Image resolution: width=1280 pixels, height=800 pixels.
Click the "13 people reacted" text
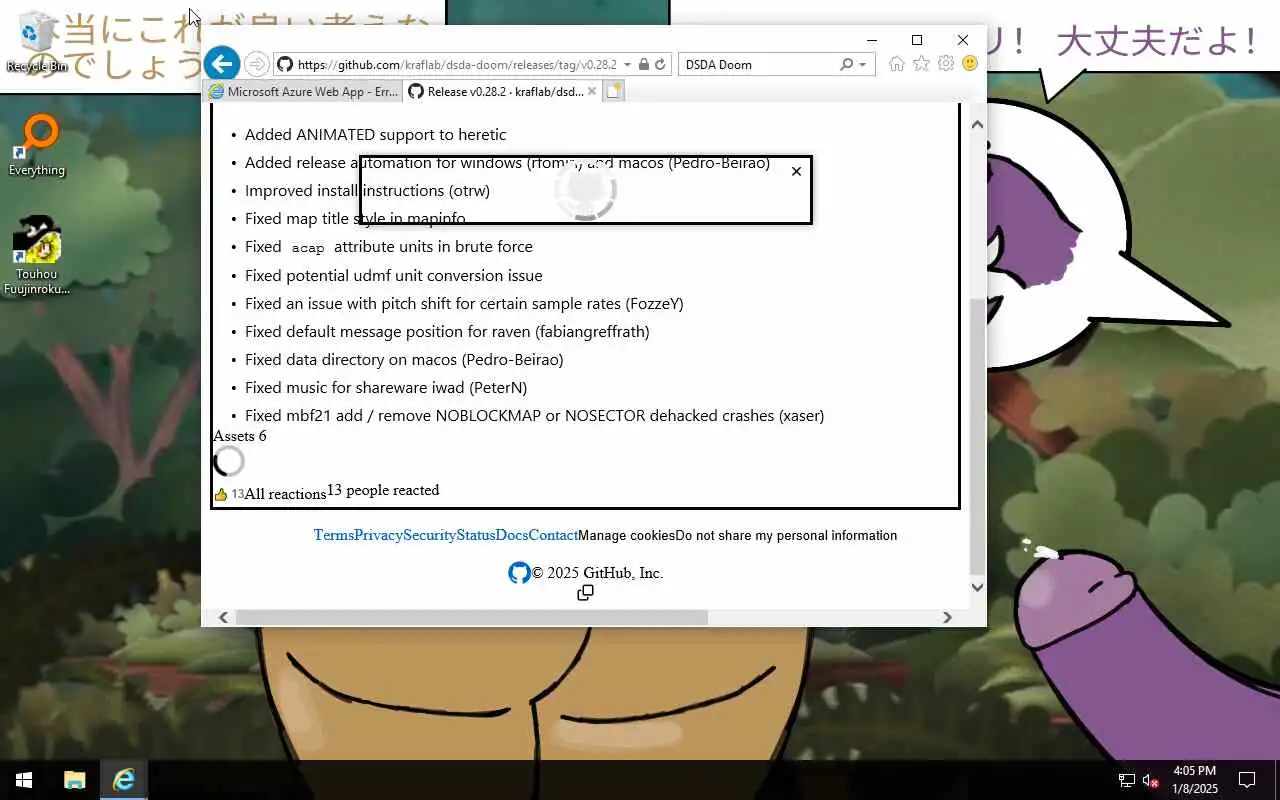pyautogui.click(x=383, y=490)
